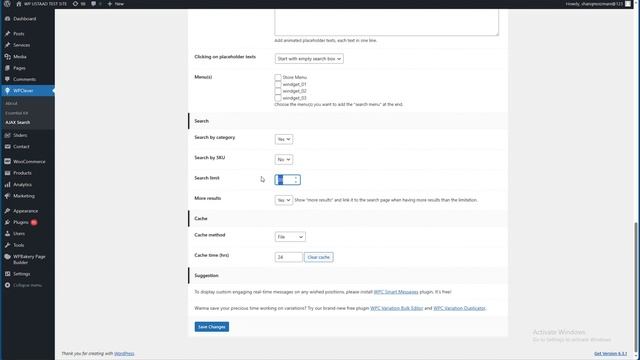
Task: Check the windget_02 menu checkbox
Action: pos(278,91)
